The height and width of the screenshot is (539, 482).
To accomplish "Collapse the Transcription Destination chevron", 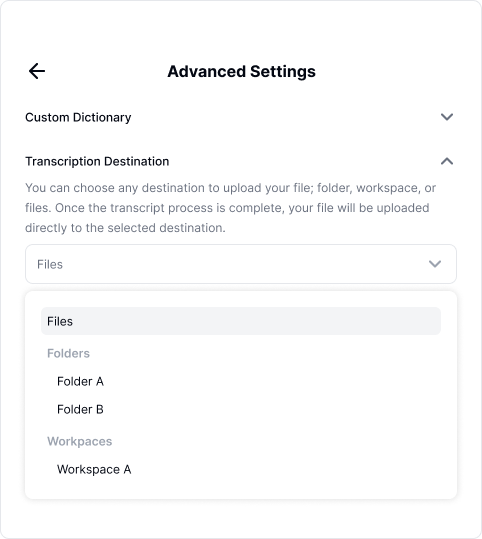I will [x=447, y=161].
